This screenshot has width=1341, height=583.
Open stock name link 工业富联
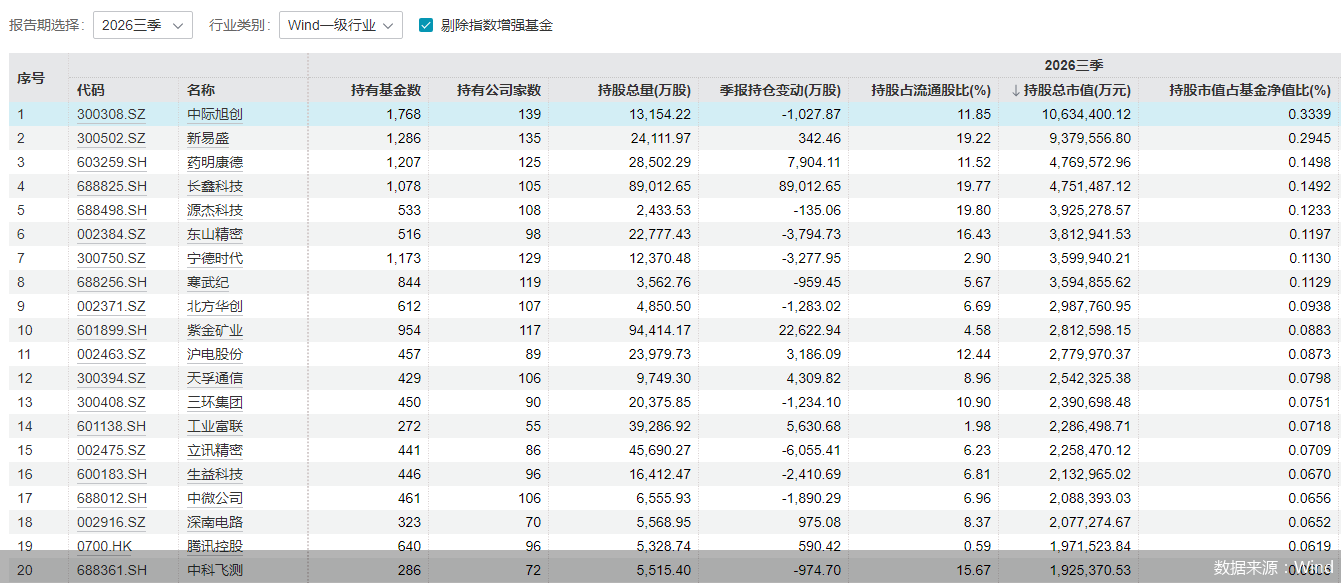click(215, 426)
